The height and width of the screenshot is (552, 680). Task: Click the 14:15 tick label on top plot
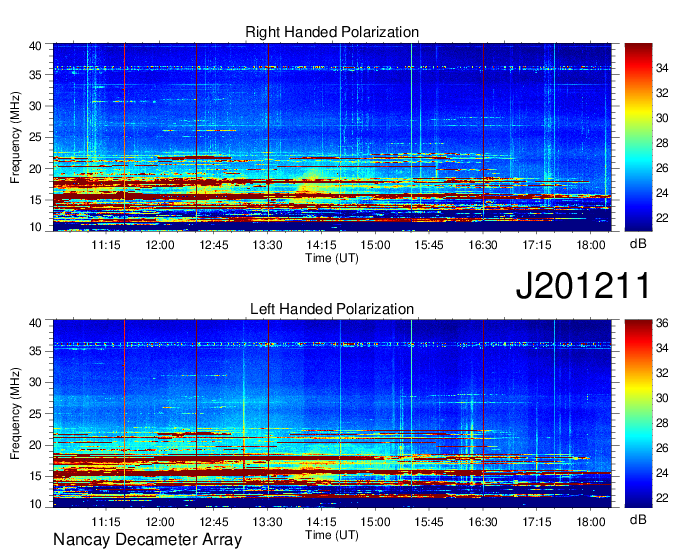point(321,245)
